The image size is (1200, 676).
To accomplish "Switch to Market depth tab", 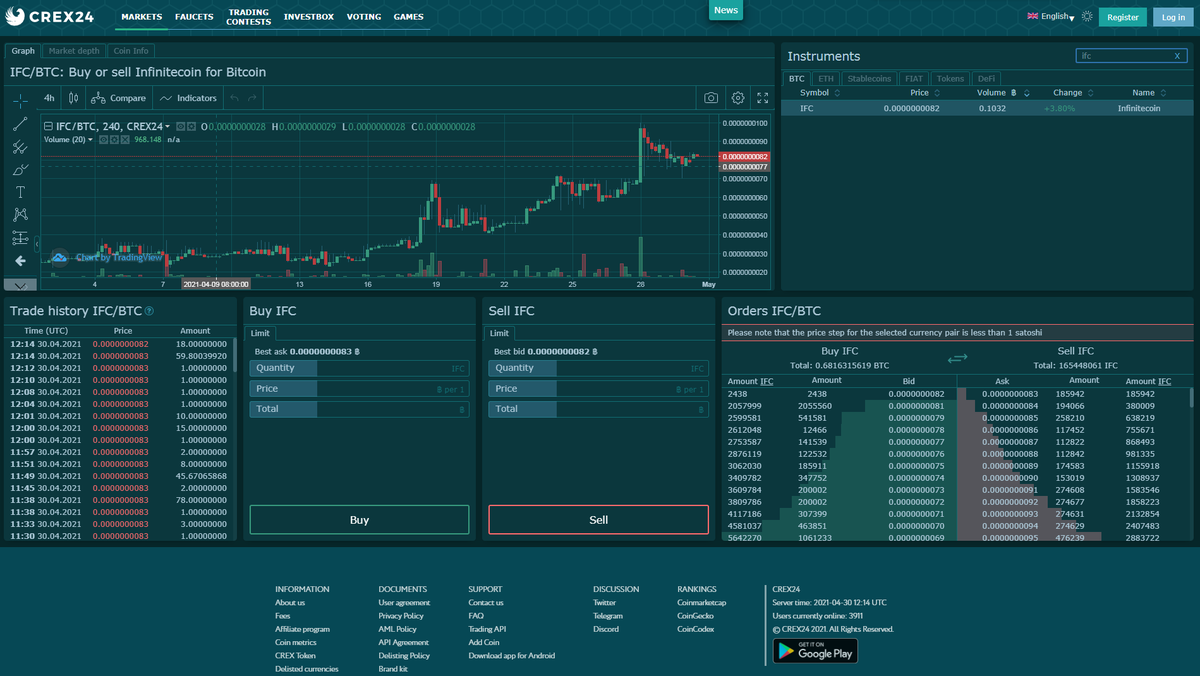I will (74, 51).
